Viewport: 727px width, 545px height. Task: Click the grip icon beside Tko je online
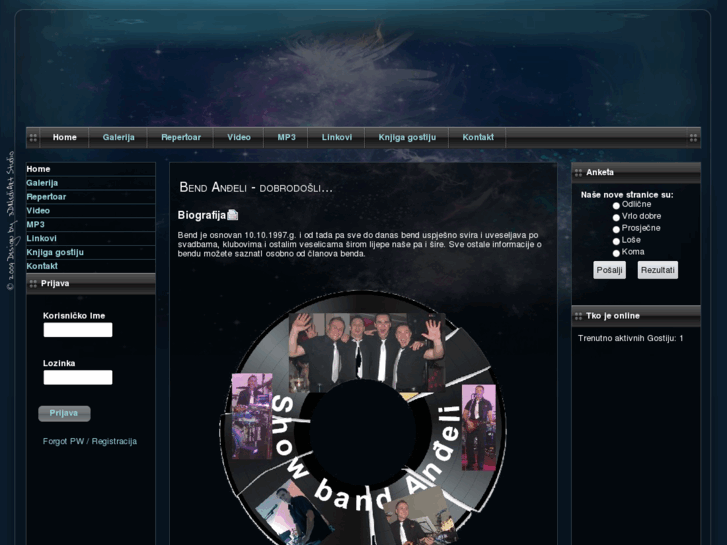(578, 316)
